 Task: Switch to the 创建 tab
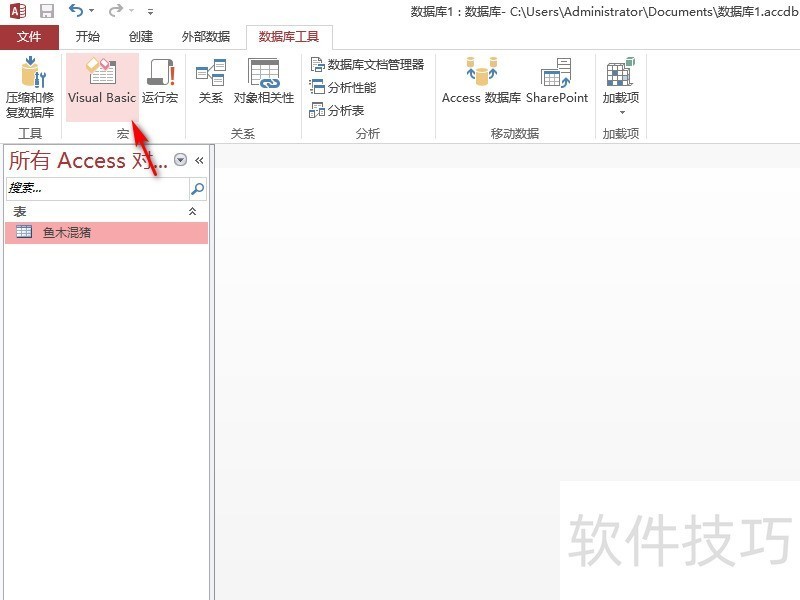(141, 37)
